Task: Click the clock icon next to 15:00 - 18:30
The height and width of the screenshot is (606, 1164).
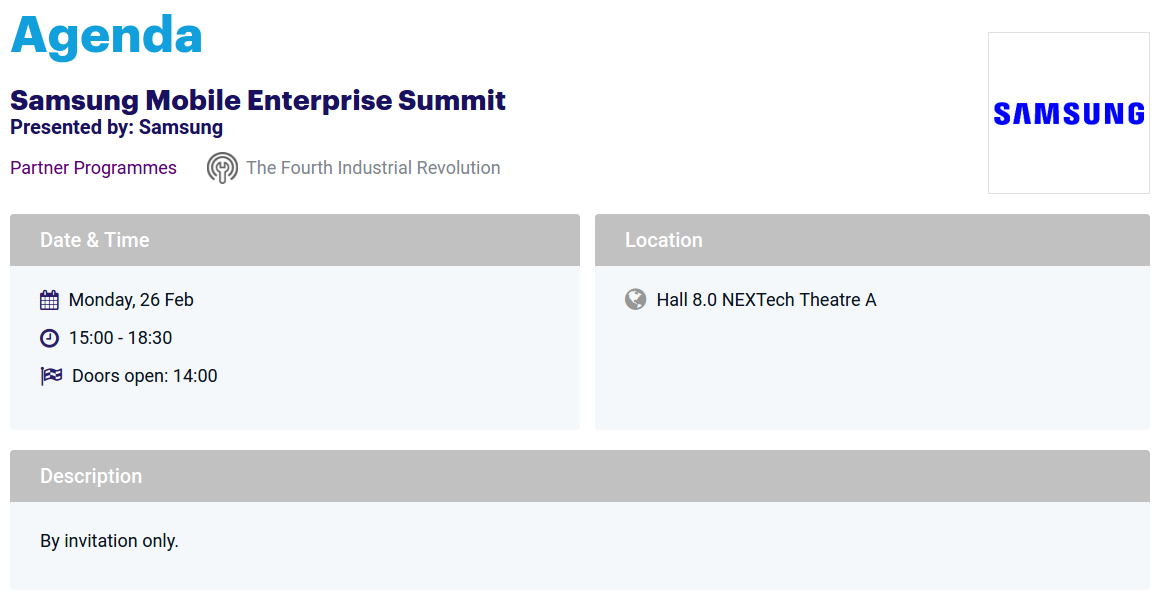Action: 50,338
